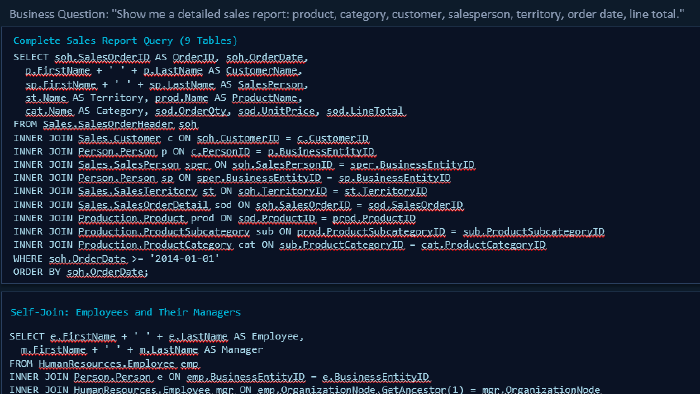700x394 pixels.
Task: Click 'e.FirstName' in the self-join query
Action: click(x=83, y=336)
